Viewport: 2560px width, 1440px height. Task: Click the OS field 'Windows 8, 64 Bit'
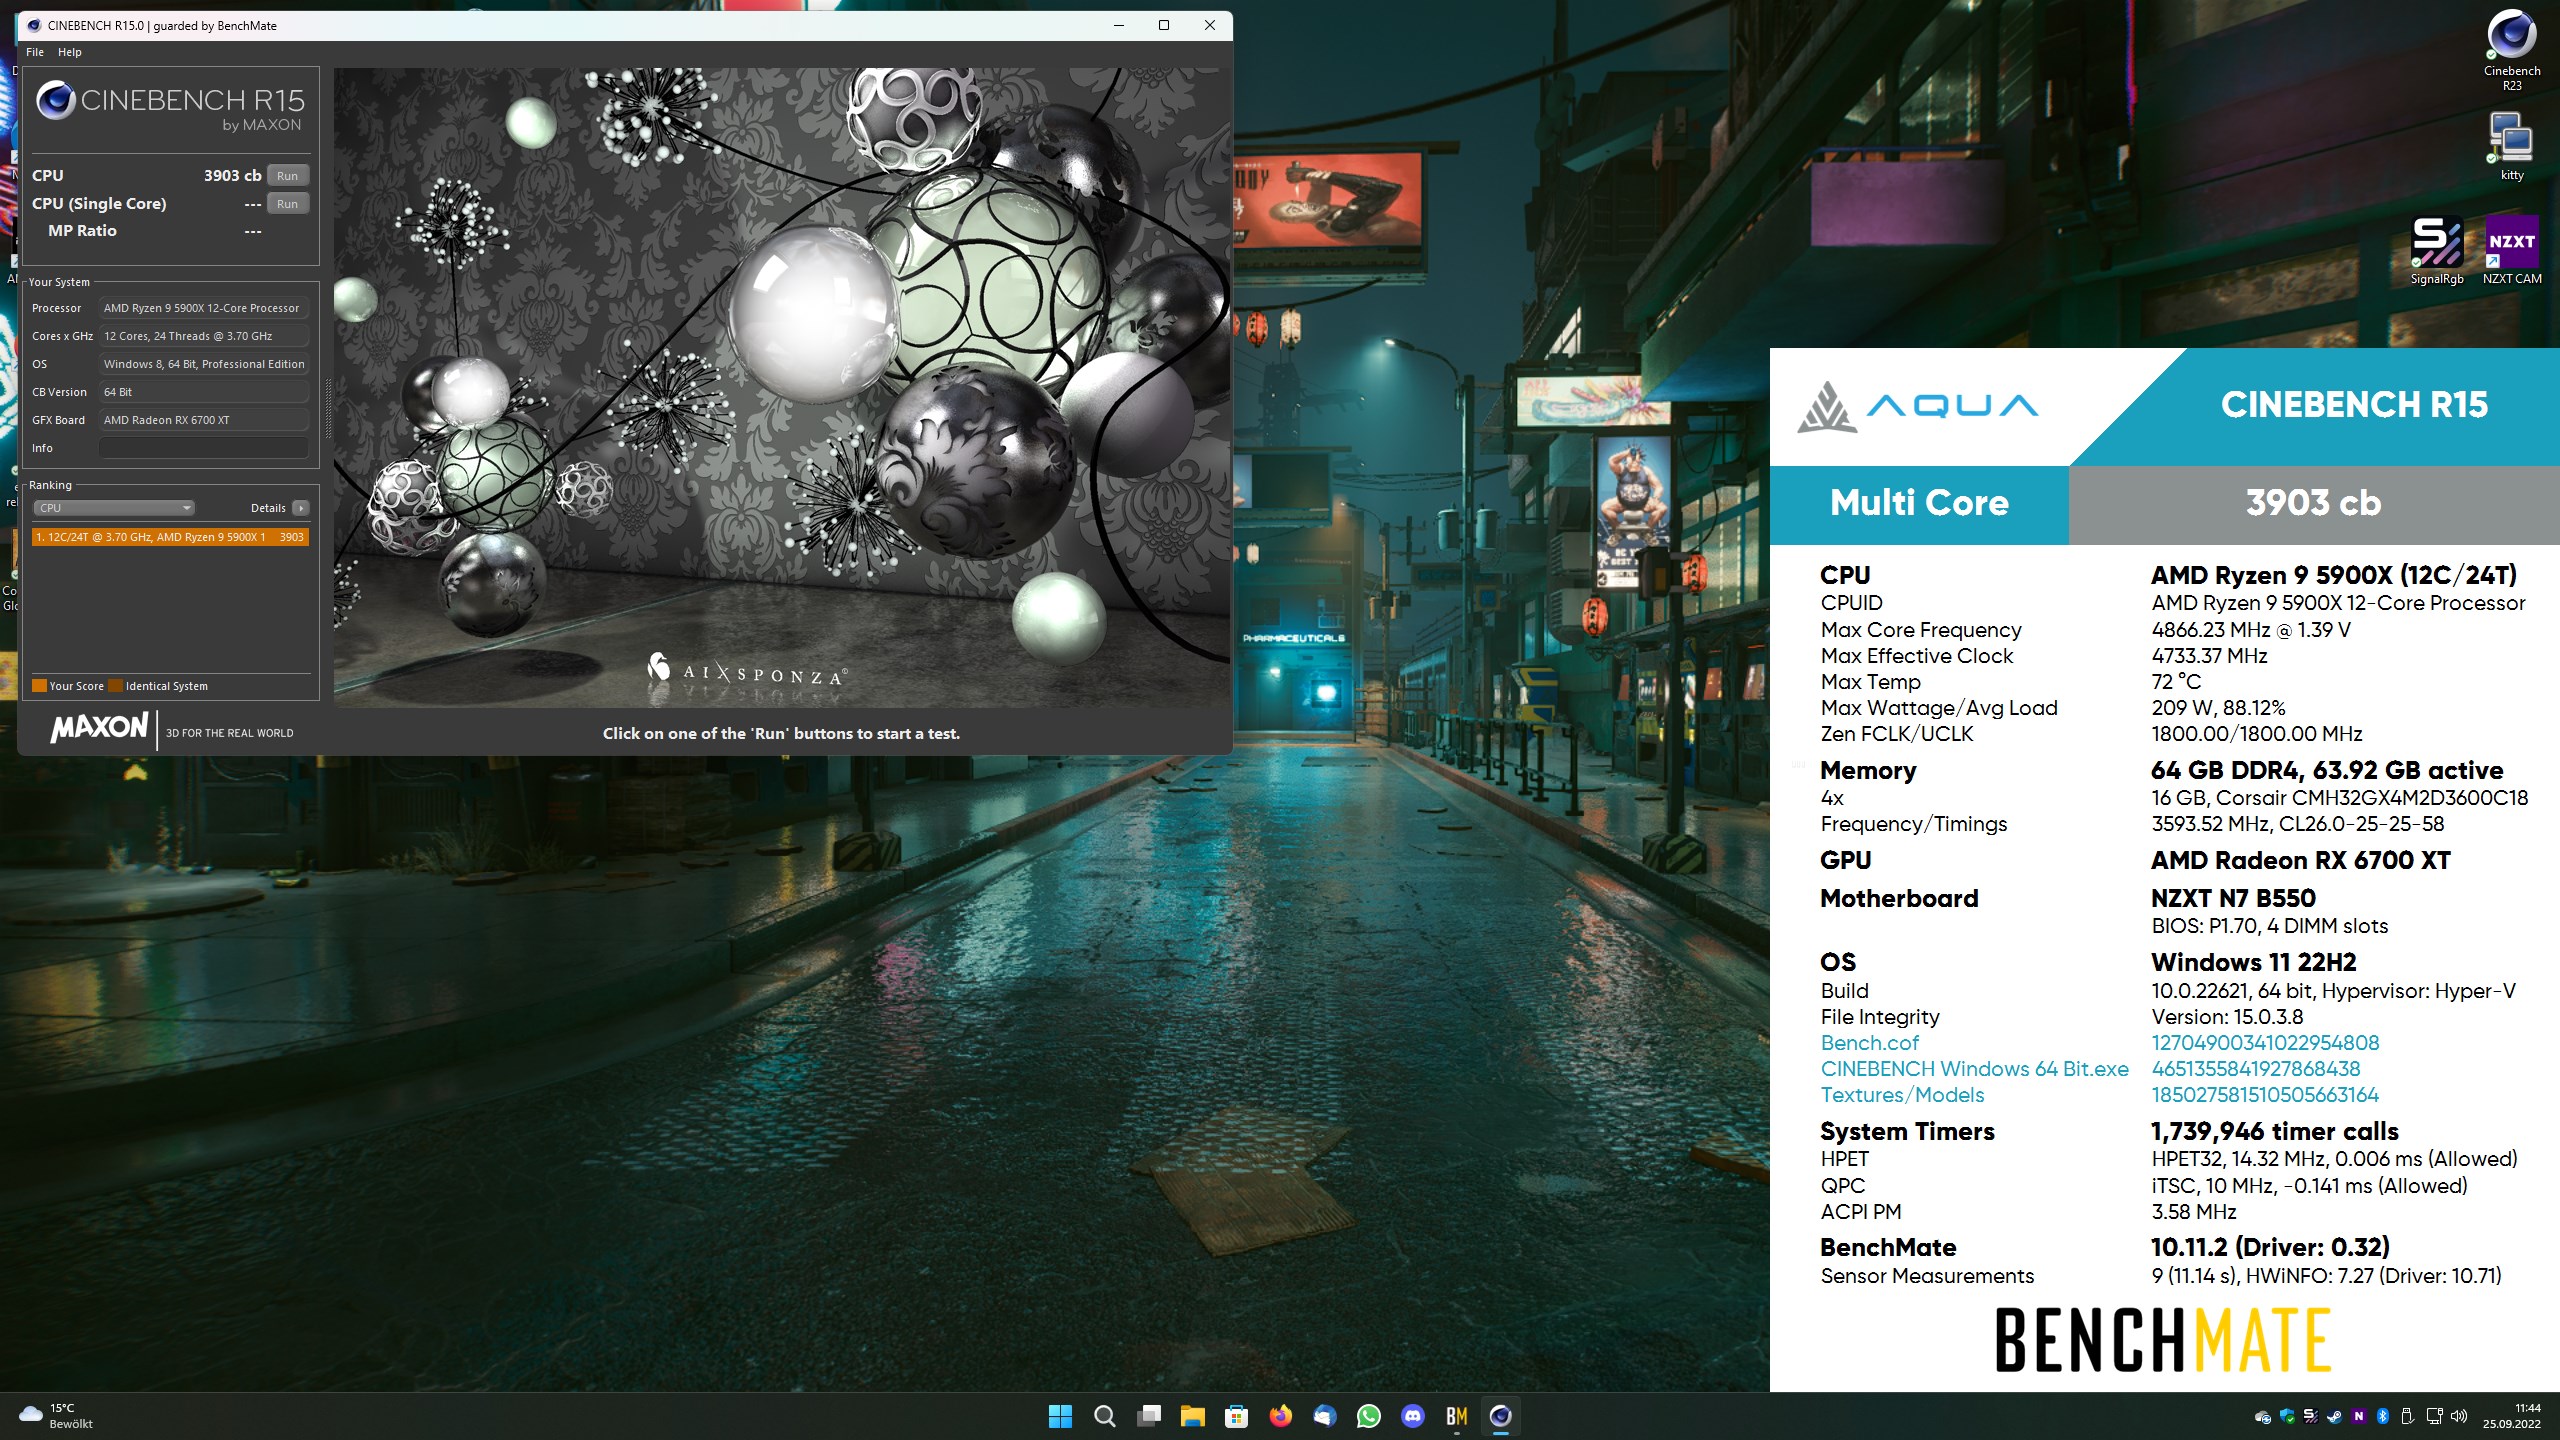click(x=204, y=364)
